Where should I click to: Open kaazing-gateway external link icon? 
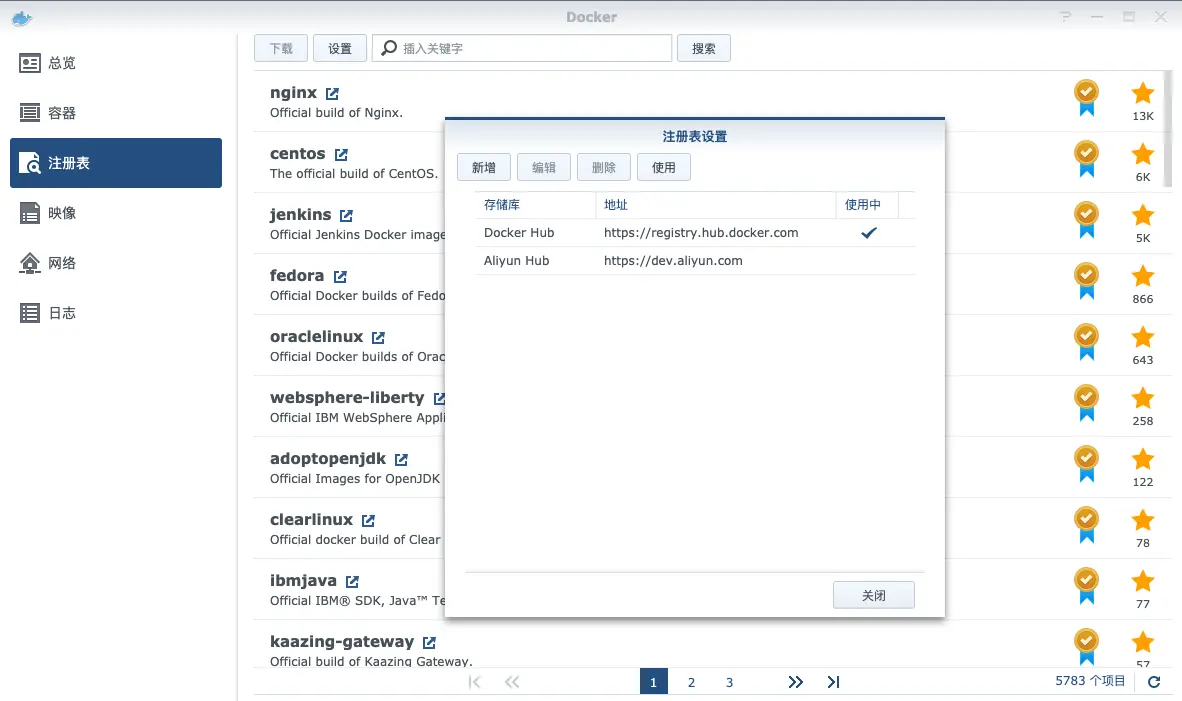pyautogui.click(x=429, y=643)
